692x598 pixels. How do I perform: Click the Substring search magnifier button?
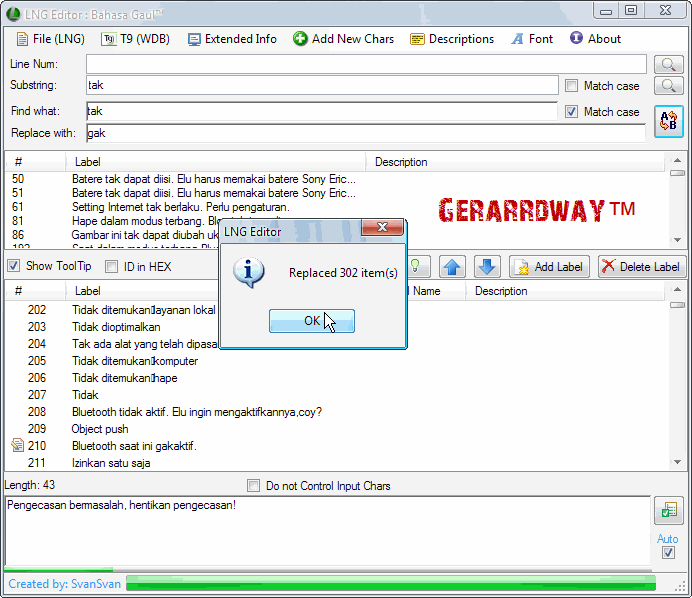(668, 86)
